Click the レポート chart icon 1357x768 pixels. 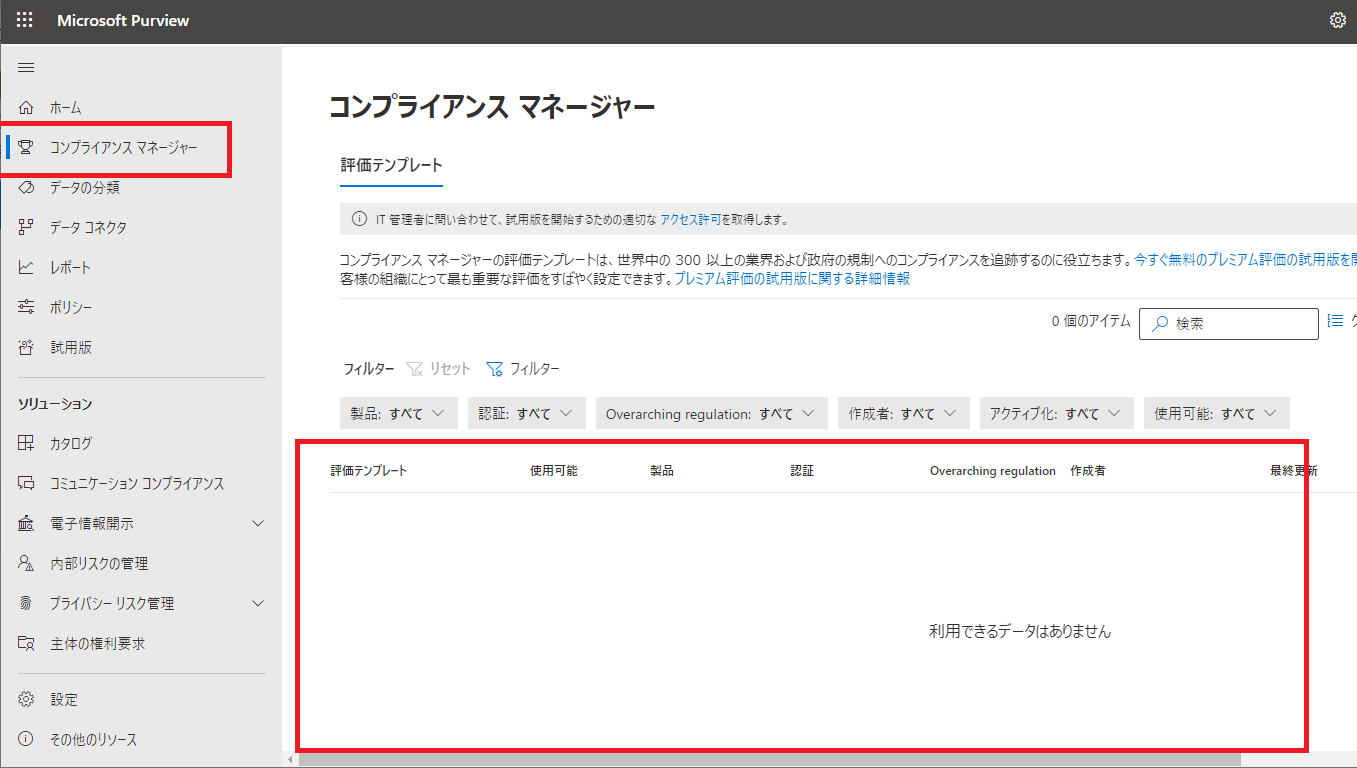click(27, 267)
